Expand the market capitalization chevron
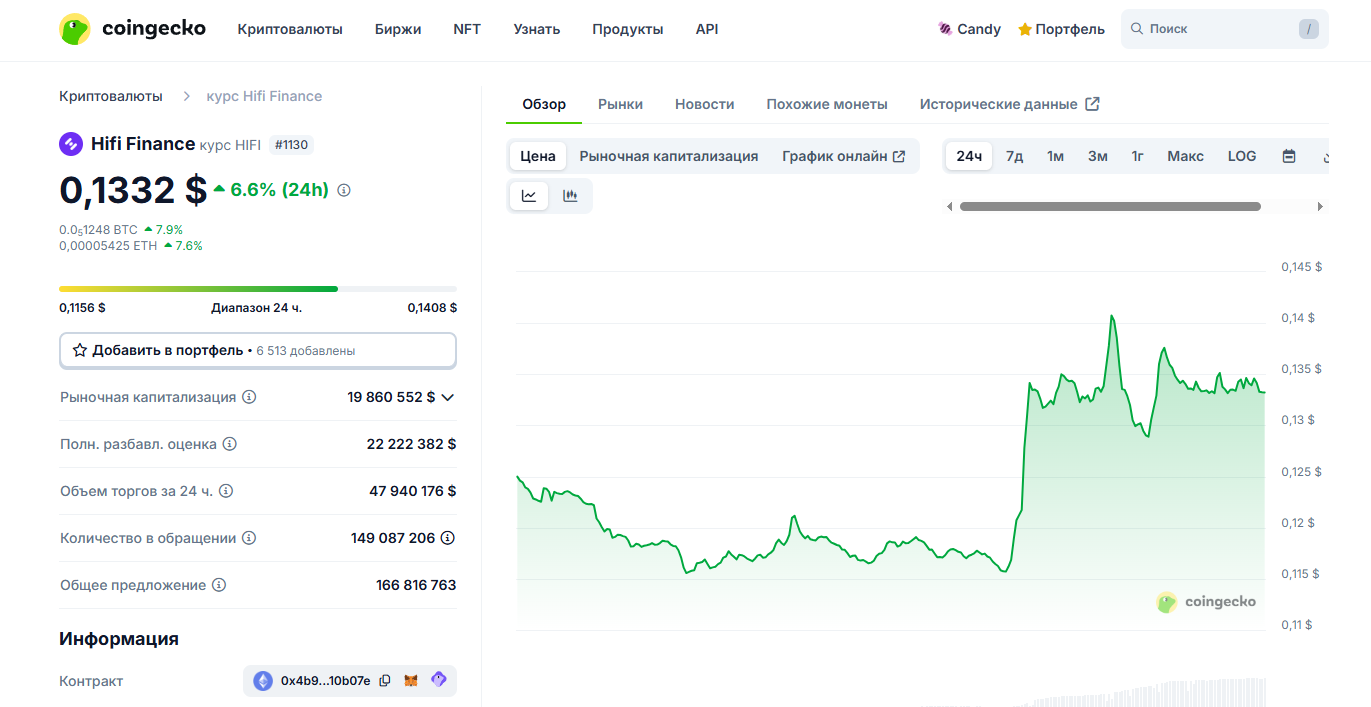Screen dimensions: 1371x707 tap(448, 397)
